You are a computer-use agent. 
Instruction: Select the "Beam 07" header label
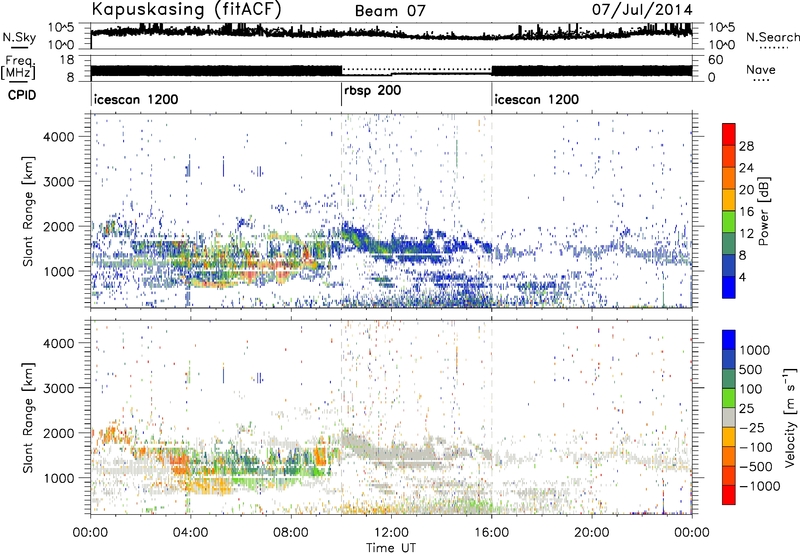(x=390, y=11)
